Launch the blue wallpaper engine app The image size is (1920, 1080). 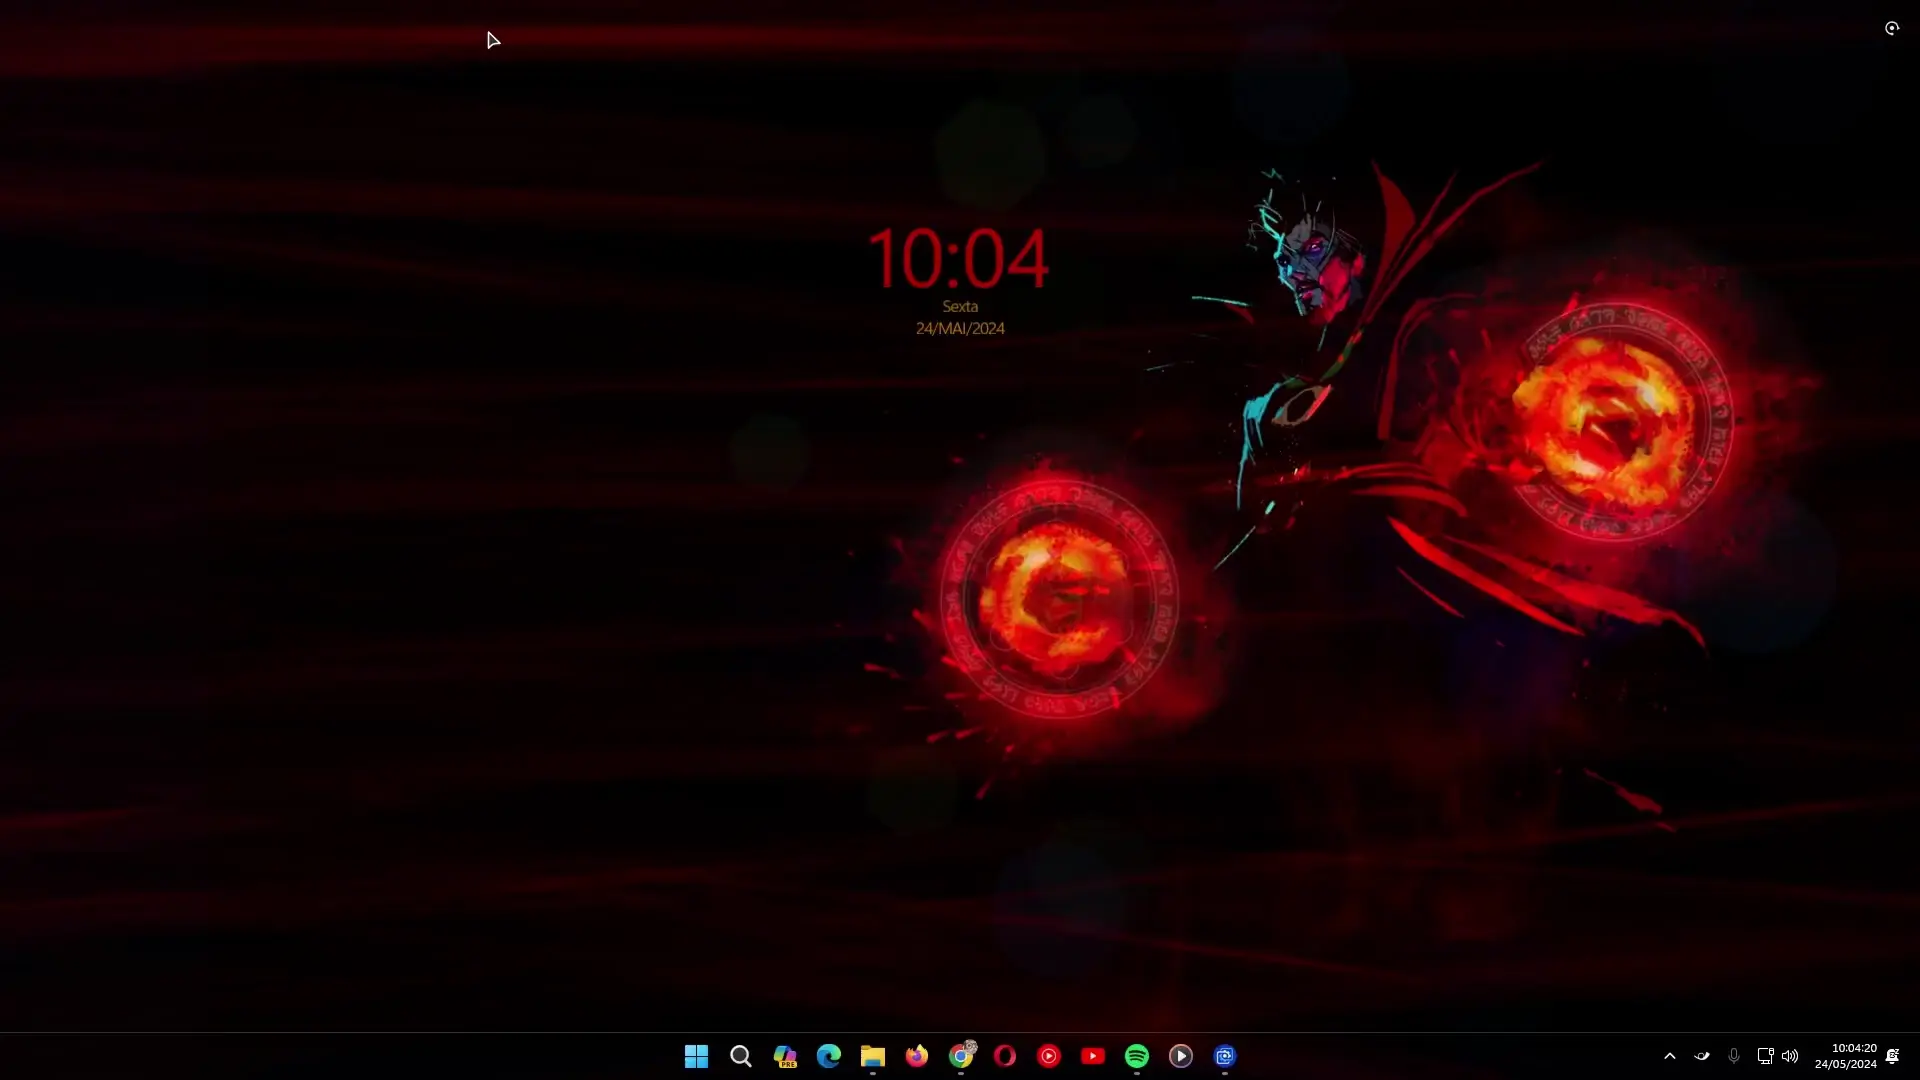pos(1225,1055)
